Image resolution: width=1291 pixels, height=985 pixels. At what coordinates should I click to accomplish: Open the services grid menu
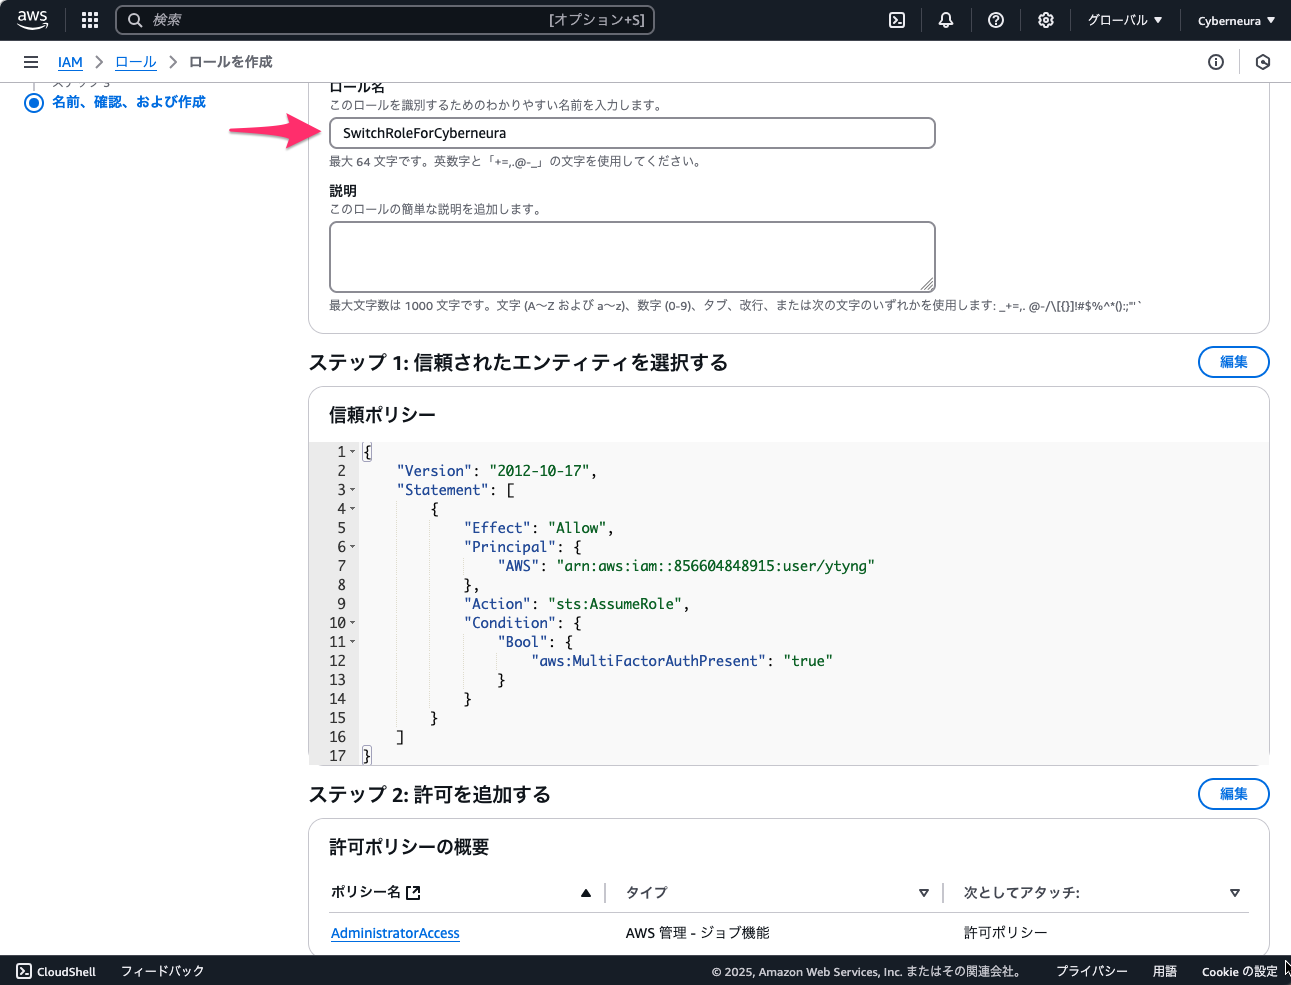click(x=90, y=20)
